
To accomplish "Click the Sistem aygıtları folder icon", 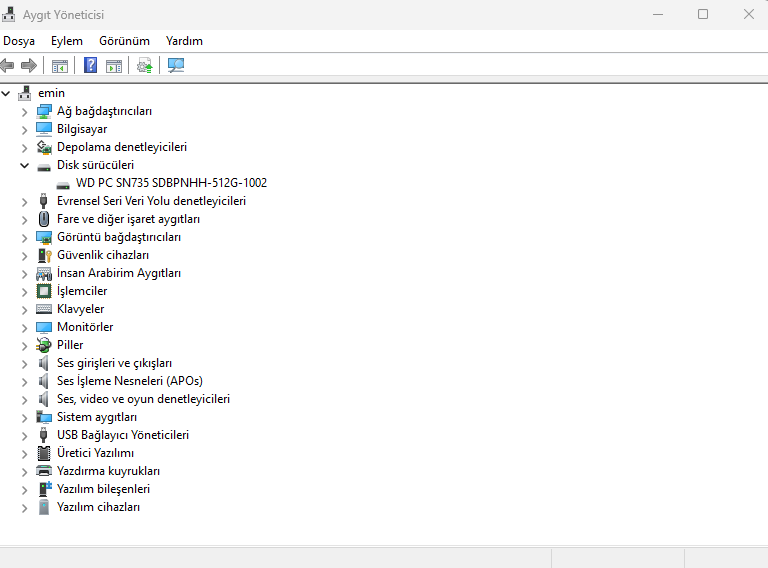I will [x=44, y=417].
